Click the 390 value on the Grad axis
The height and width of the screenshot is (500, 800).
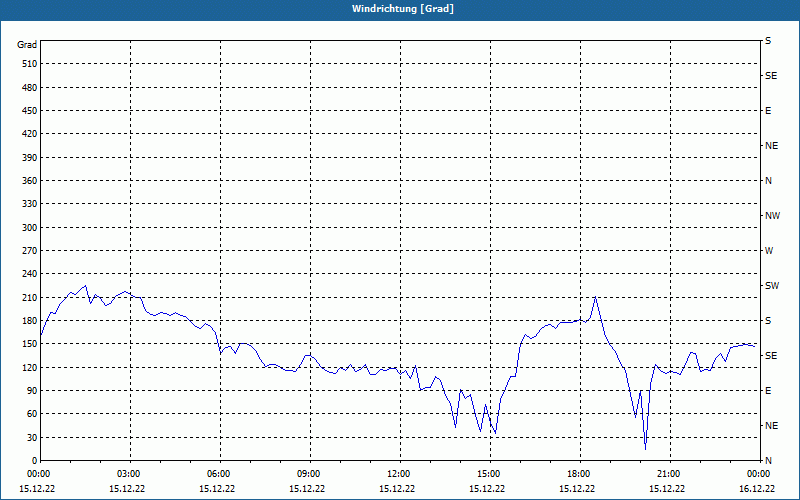coord(29,158)
